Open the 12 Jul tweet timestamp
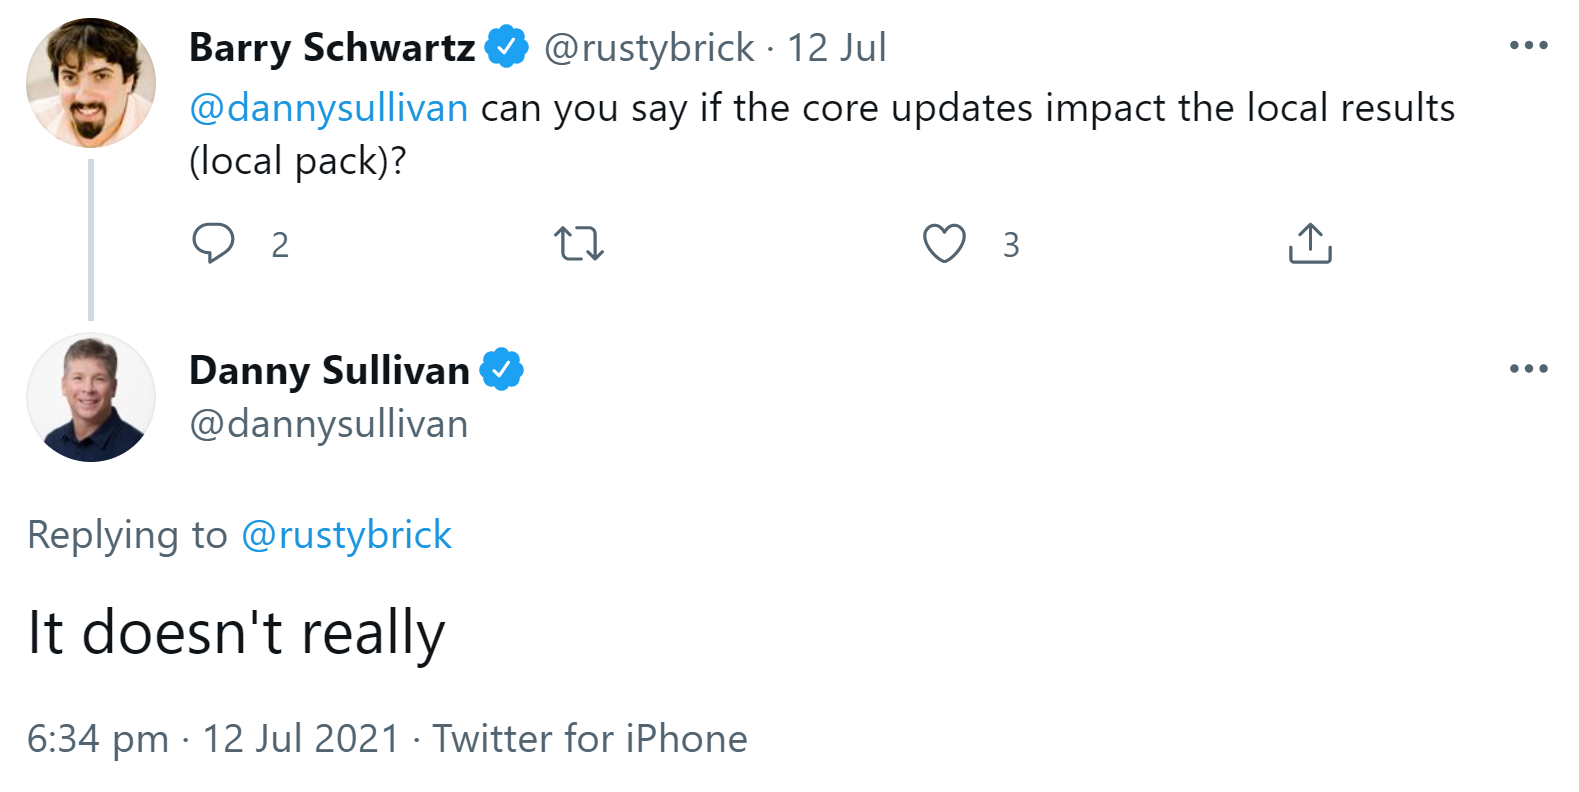This screenshot has height=792, width=1579. tap(836, 46)
